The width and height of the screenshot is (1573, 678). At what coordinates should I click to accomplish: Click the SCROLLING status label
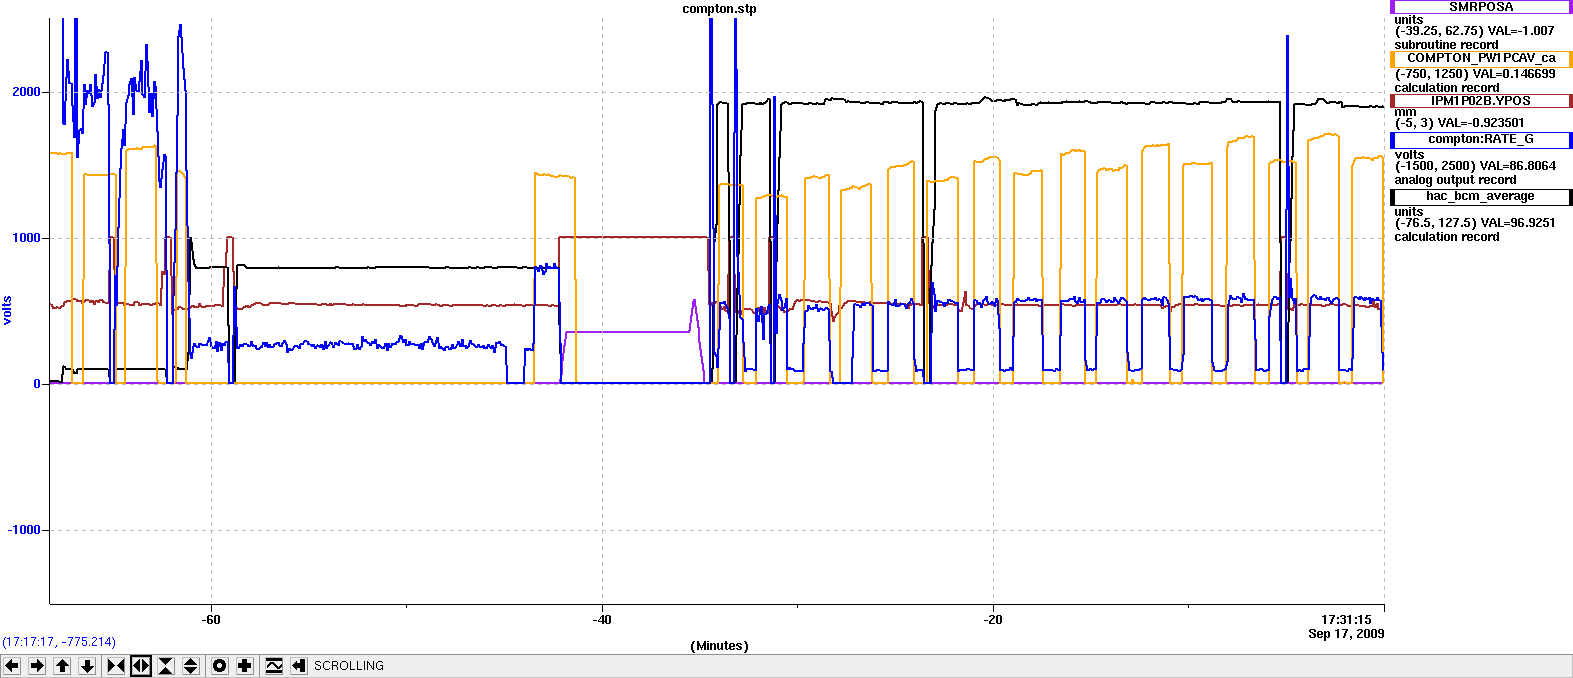coord(349,666)
